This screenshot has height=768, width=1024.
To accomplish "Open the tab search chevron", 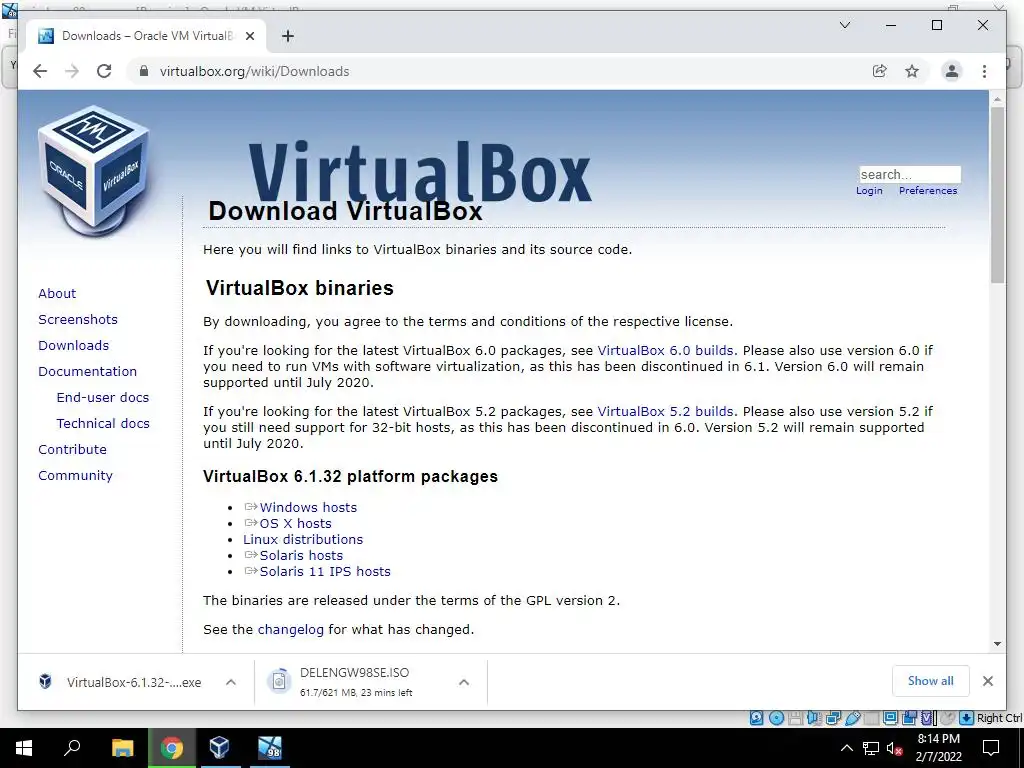I will point(844,25).
